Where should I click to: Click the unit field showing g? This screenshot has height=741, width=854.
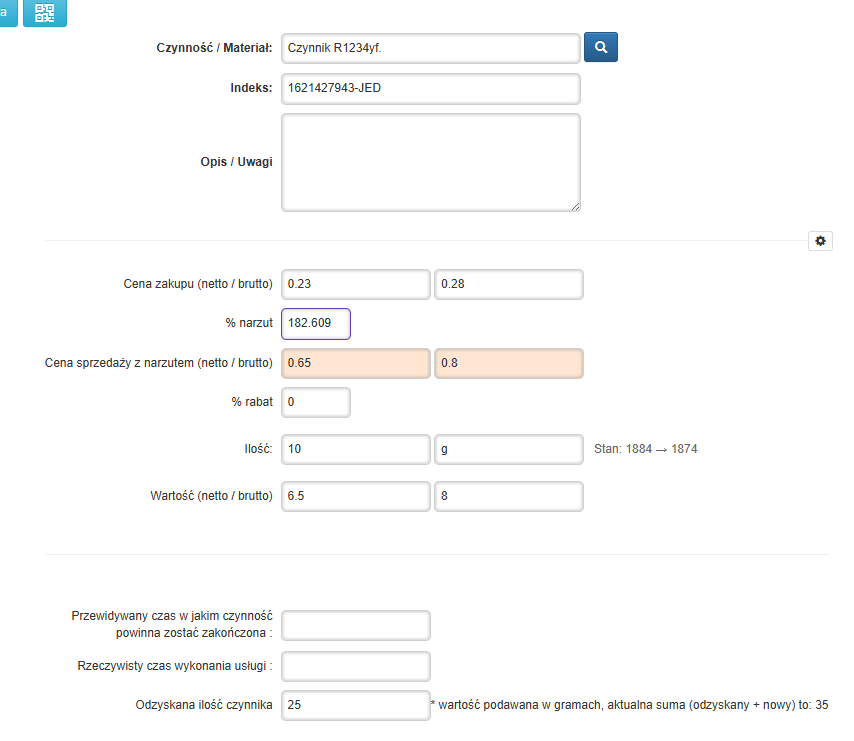tap(508, 449)
